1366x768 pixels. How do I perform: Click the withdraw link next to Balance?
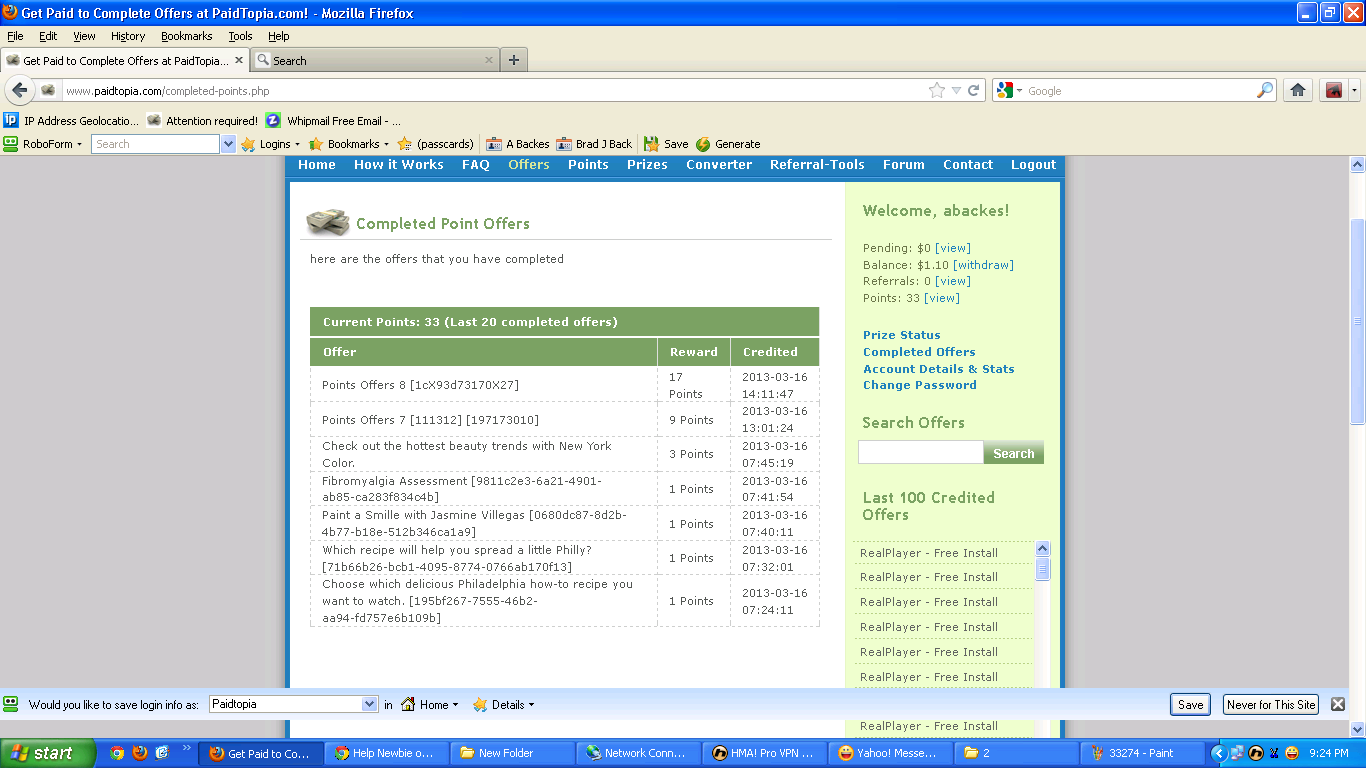point(983,265)
